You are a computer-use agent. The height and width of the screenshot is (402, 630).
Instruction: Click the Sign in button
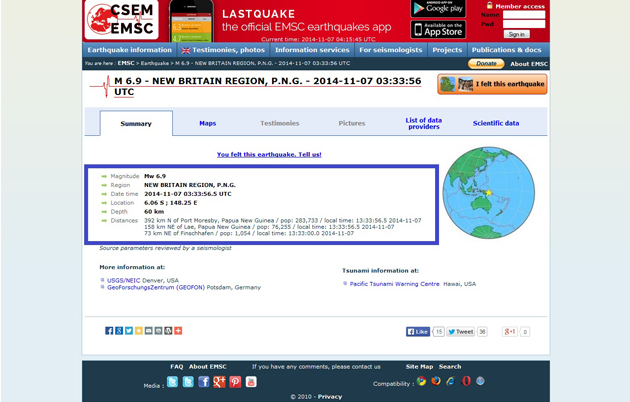pos(516,34)
